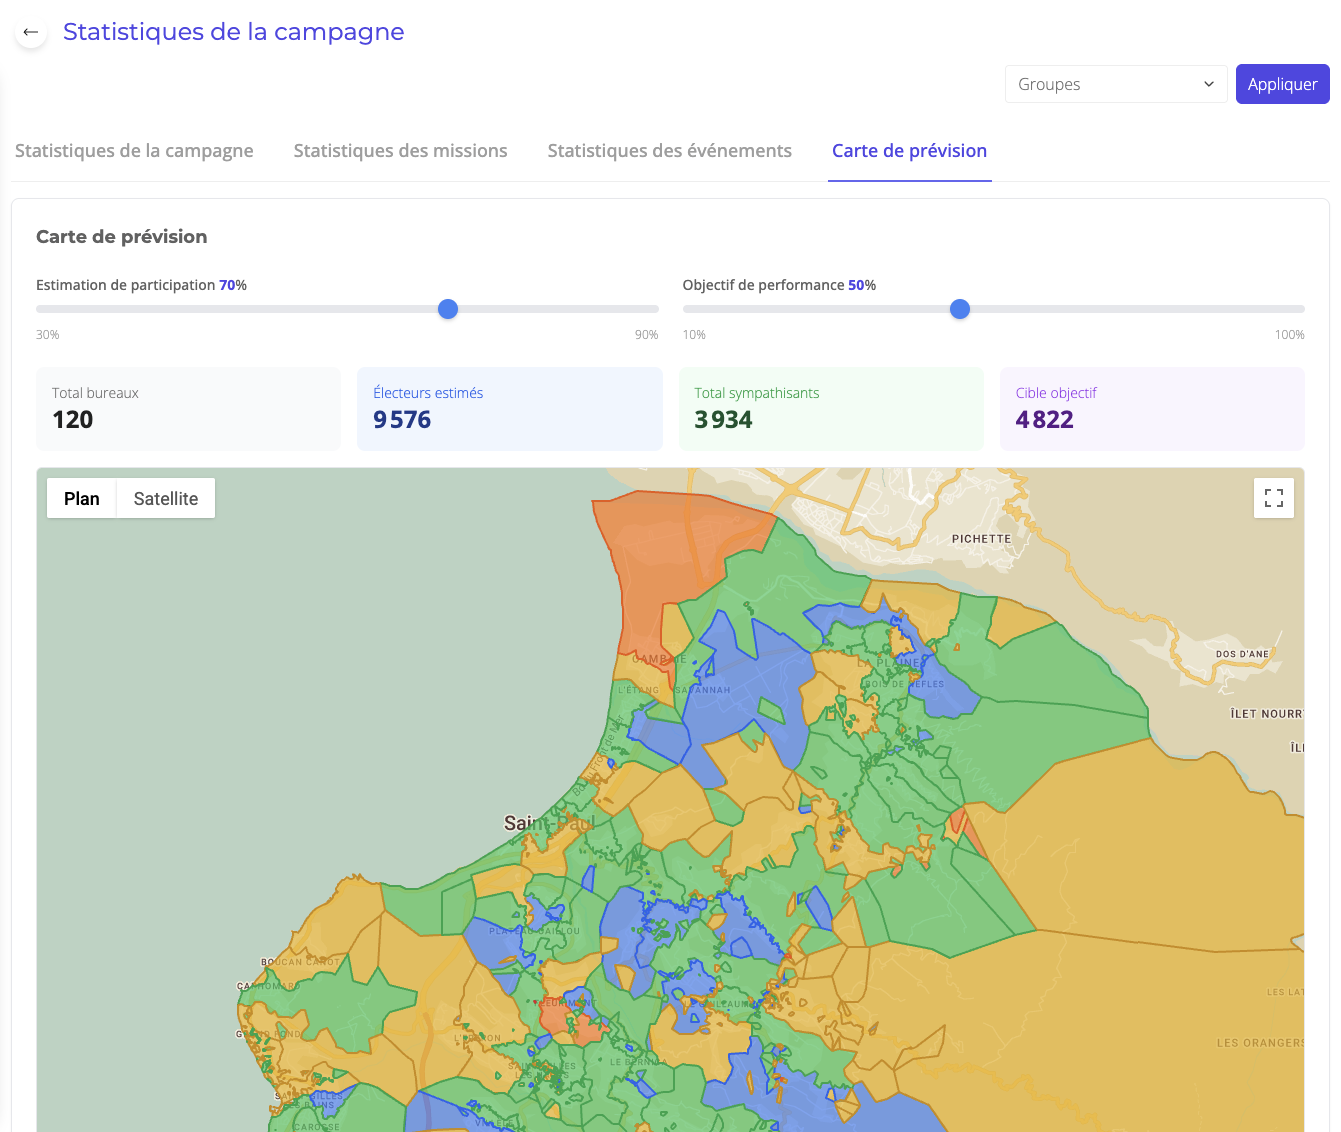Click the Objectif de performance slider handle
1341x1132 pixels.
point(959,309)
